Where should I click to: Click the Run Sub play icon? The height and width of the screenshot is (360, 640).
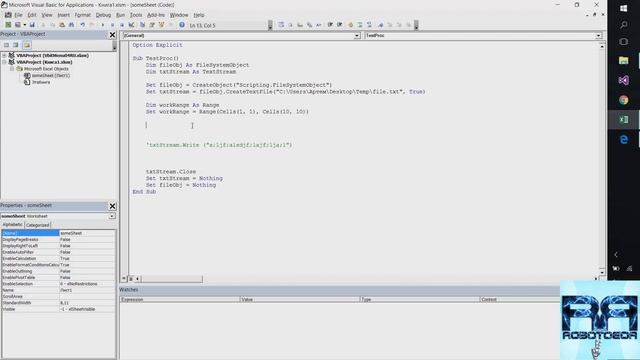[103, 25]
